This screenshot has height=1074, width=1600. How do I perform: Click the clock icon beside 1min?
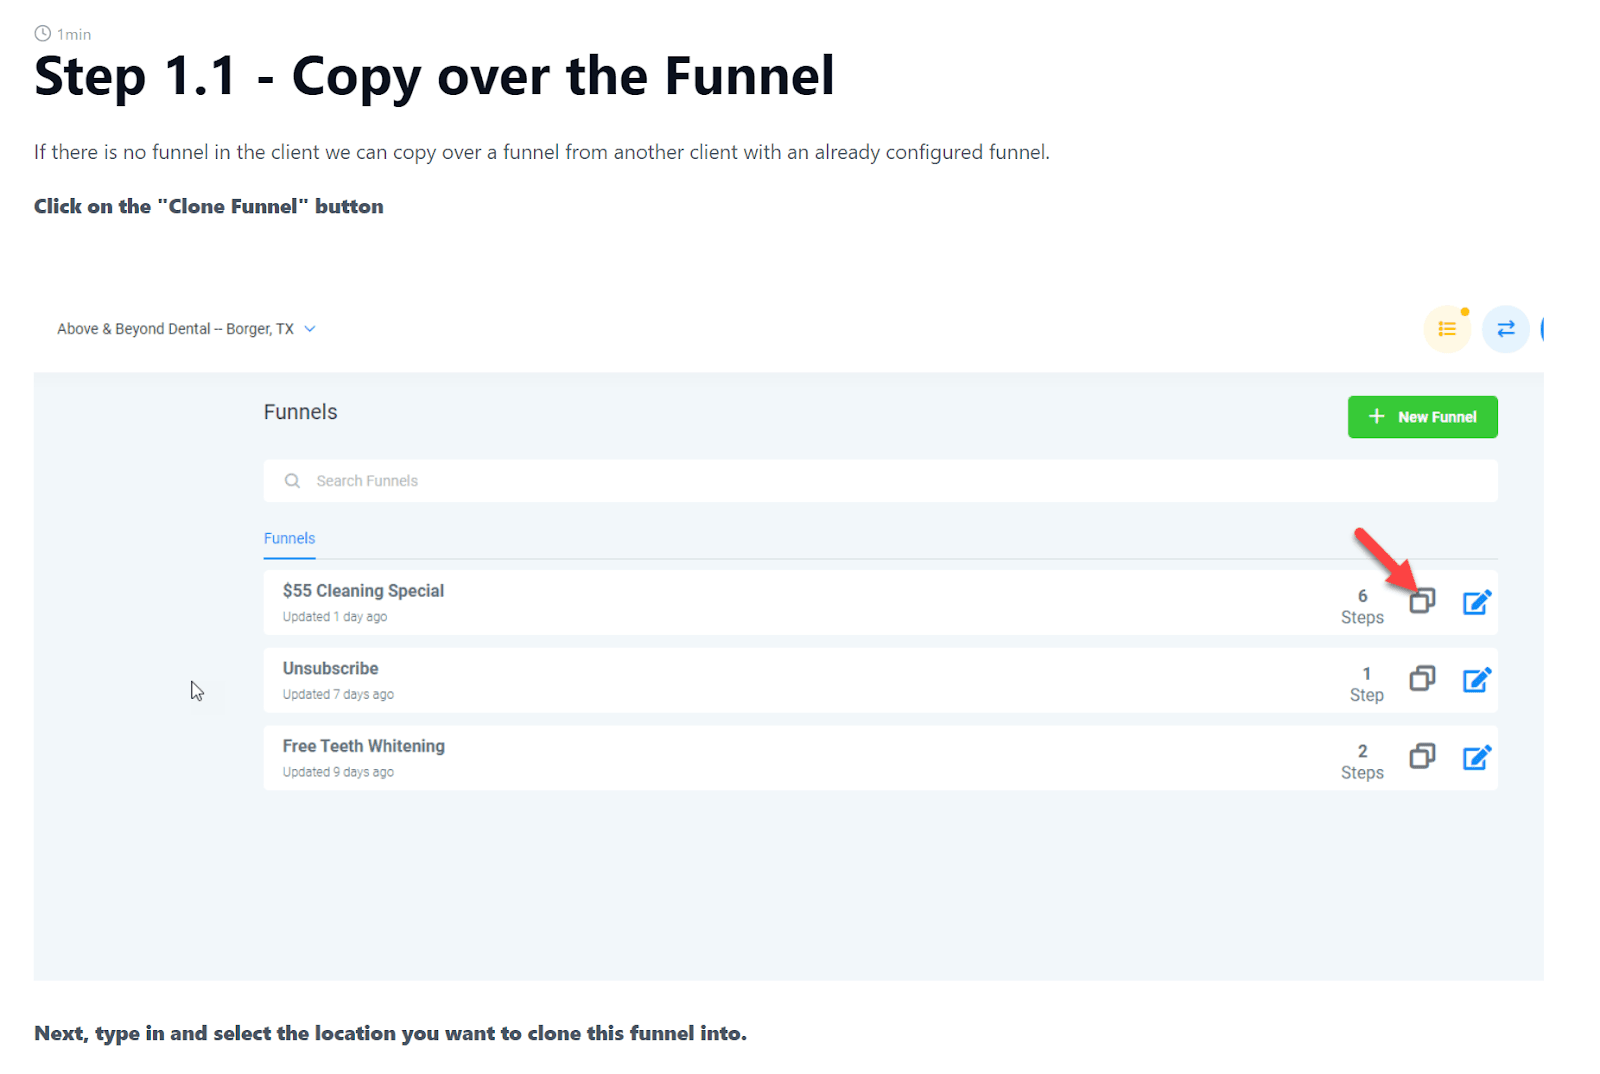(x=43, y=34)
